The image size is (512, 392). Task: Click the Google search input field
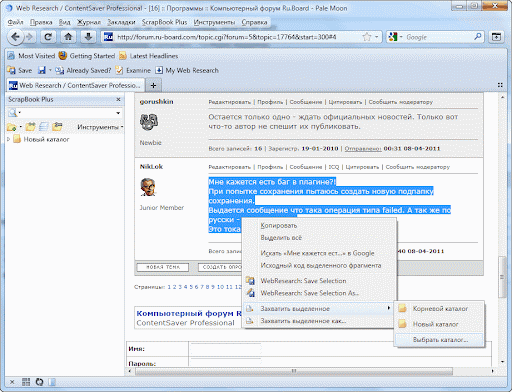[438, 37]
